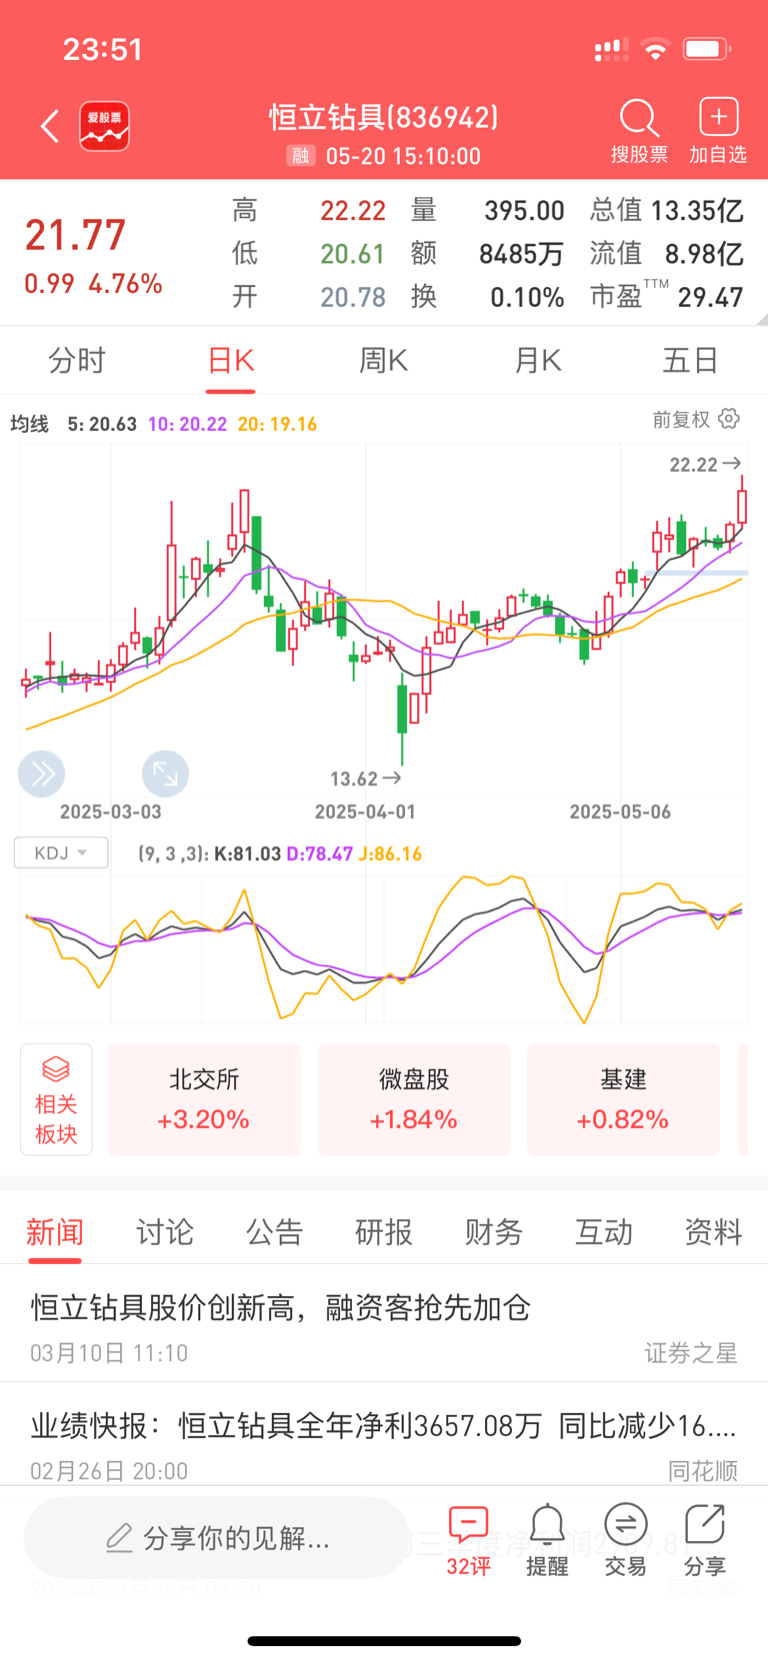Open chart settings gear icon
768x1663 pixels.
[730, 419]
